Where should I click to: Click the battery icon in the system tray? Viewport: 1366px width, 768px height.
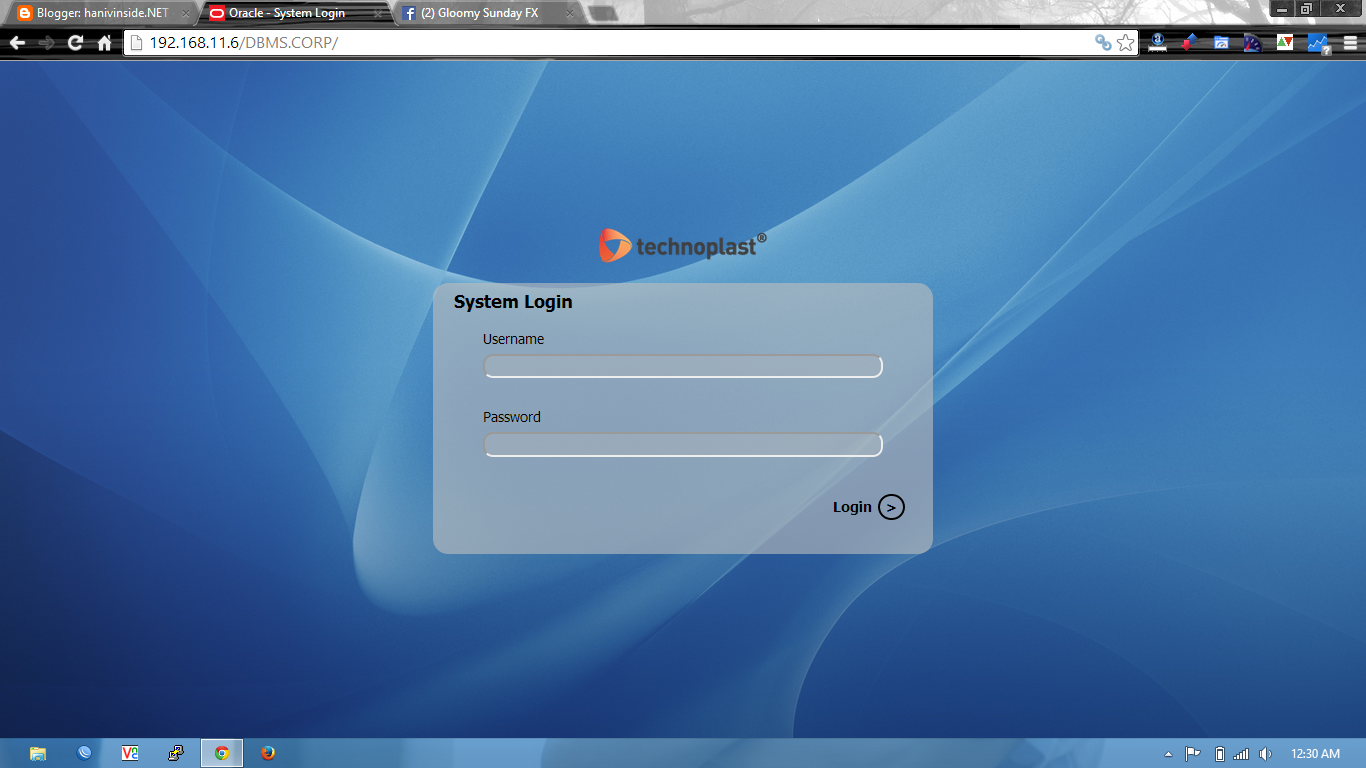pos(1220,754)
